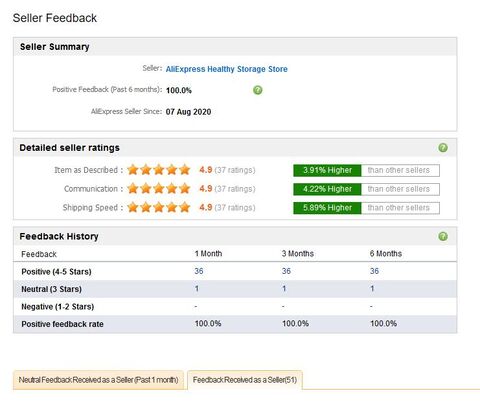Open the 6 Months neutral feedback count

[372, 288]
